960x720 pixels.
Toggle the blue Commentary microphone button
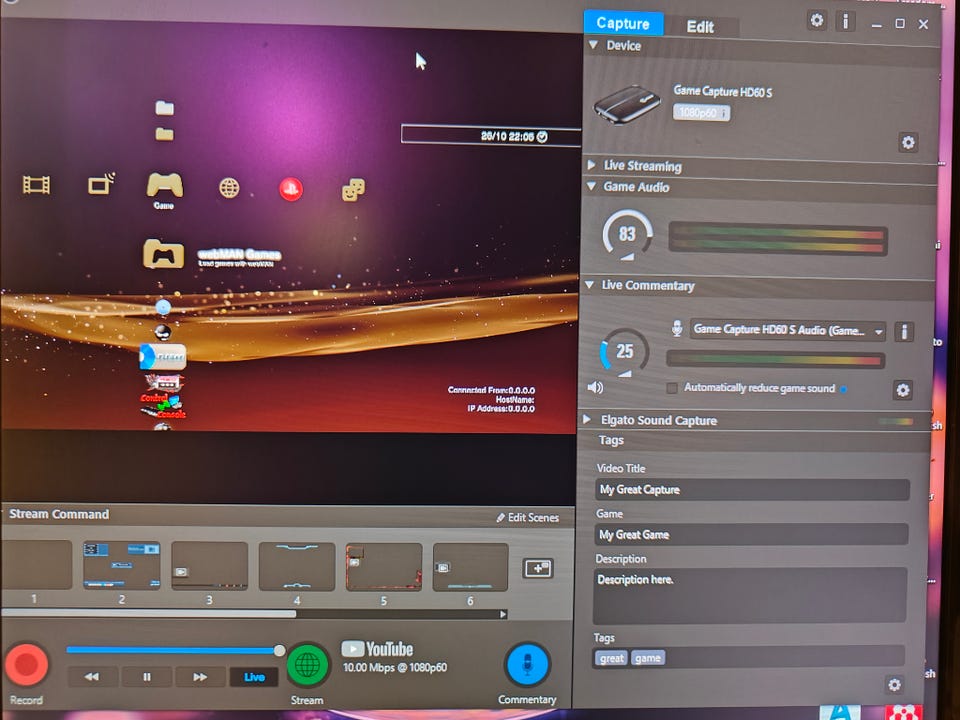click(x=527, y=665)
